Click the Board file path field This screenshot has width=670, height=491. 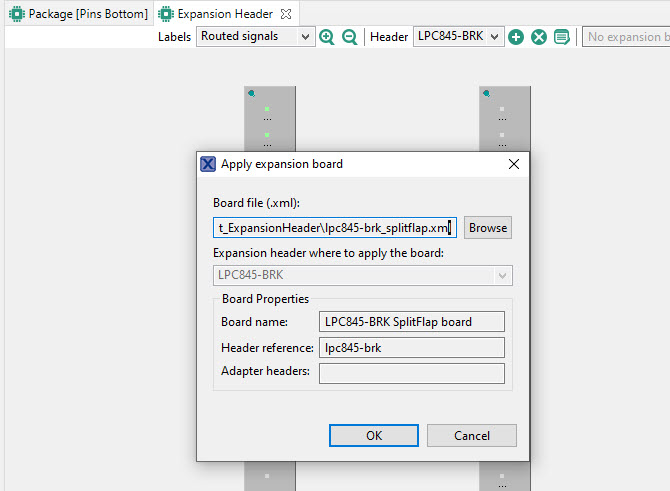point(335,228)
